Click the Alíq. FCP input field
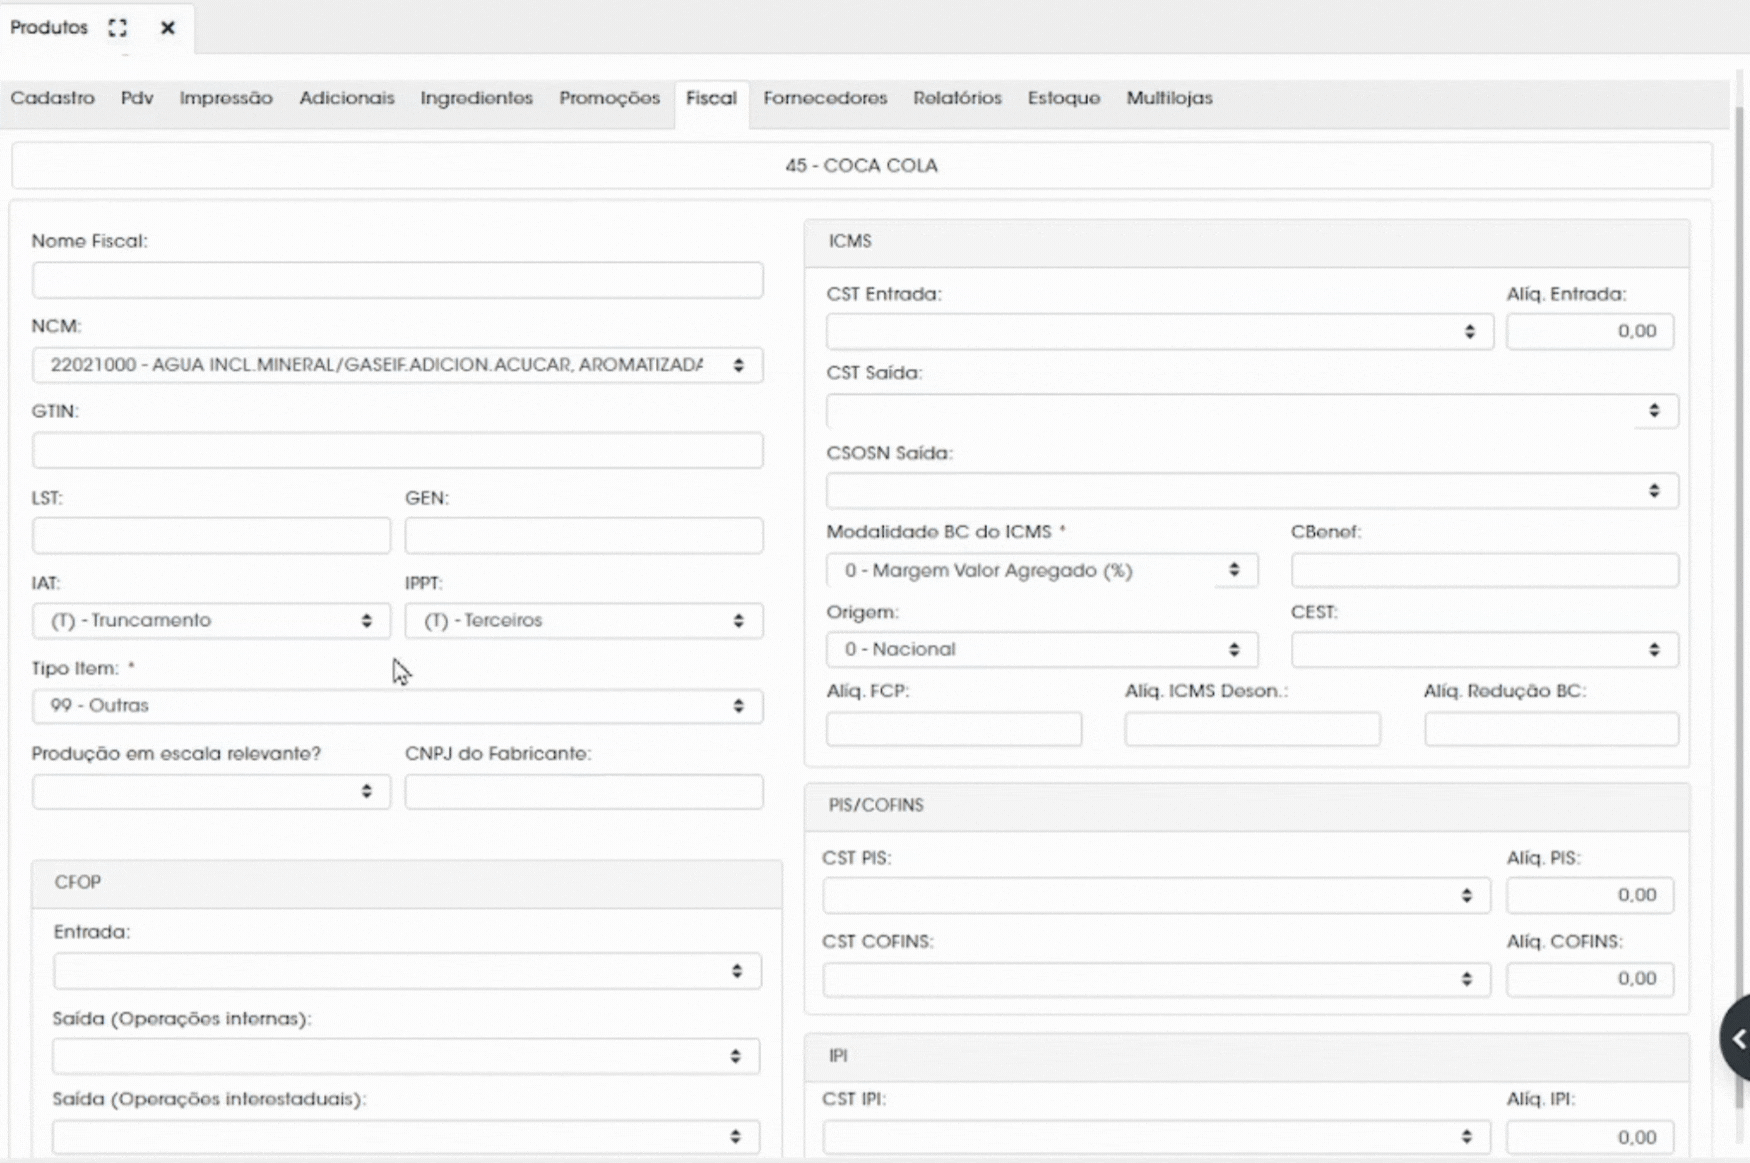This screenshot has width=1750, height=1163. pyautogui.click(x=954, y=729)
